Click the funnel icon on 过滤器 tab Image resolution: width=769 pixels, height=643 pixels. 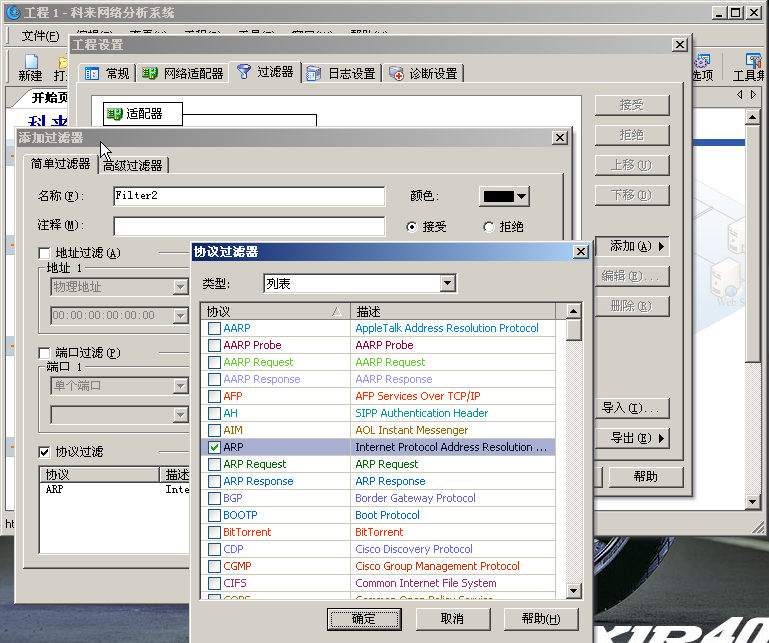(243, 72)
